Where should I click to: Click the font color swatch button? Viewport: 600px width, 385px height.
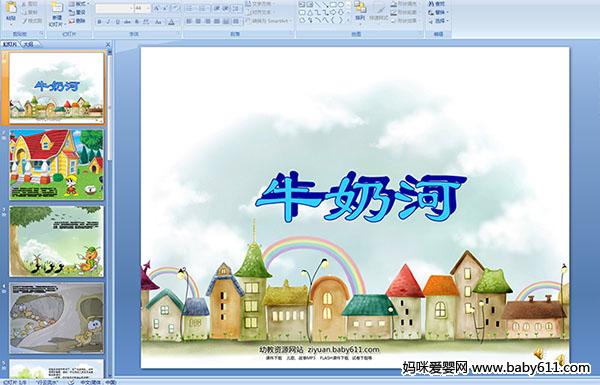point(171,22)
